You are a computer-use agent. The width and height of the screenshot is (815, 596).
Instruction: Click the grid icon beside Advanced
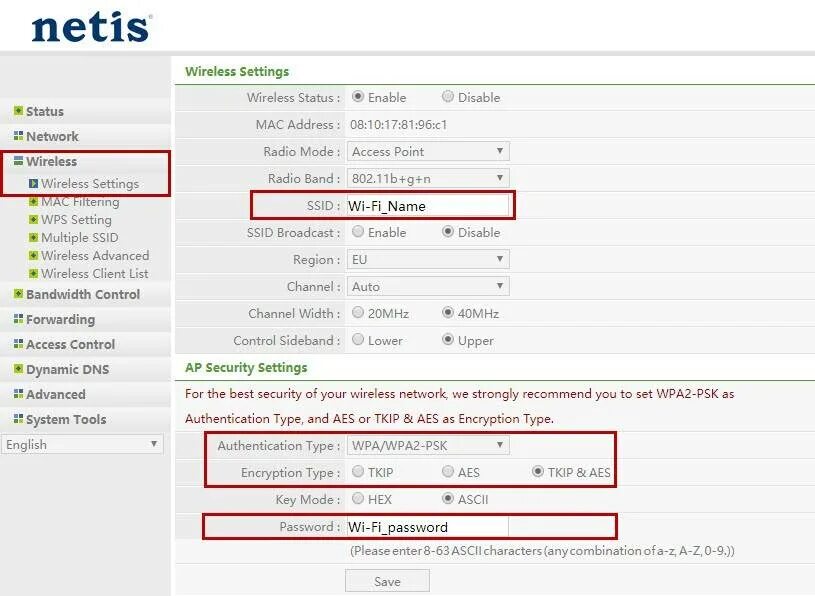18,393
